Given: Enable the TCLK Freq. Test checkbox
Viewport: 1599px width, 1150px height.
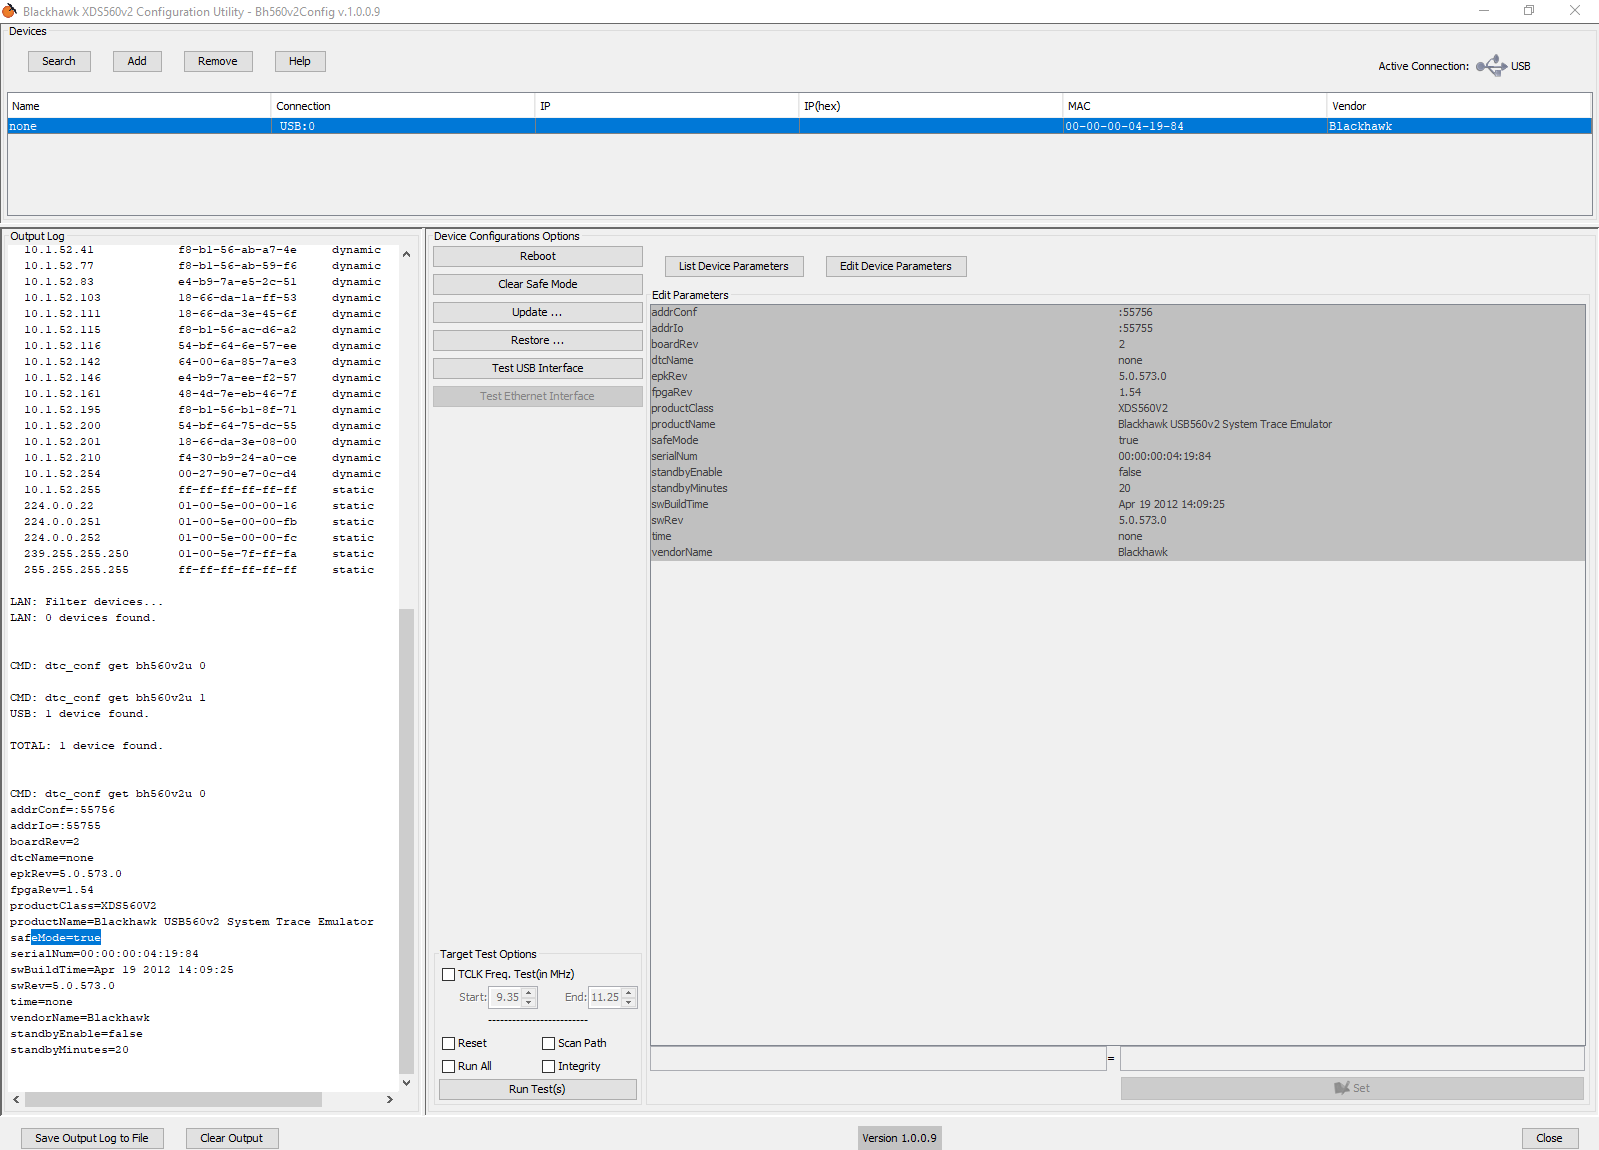Looking at the screenshot, I should click(449, 974).
